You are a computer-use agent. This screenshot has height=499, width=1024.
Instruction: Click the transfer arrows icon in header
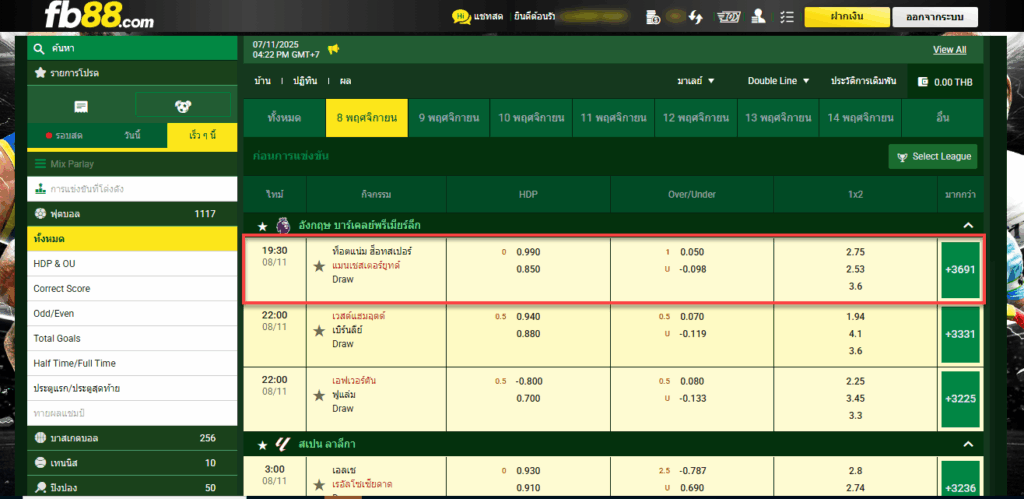click(x=696, y=17)
